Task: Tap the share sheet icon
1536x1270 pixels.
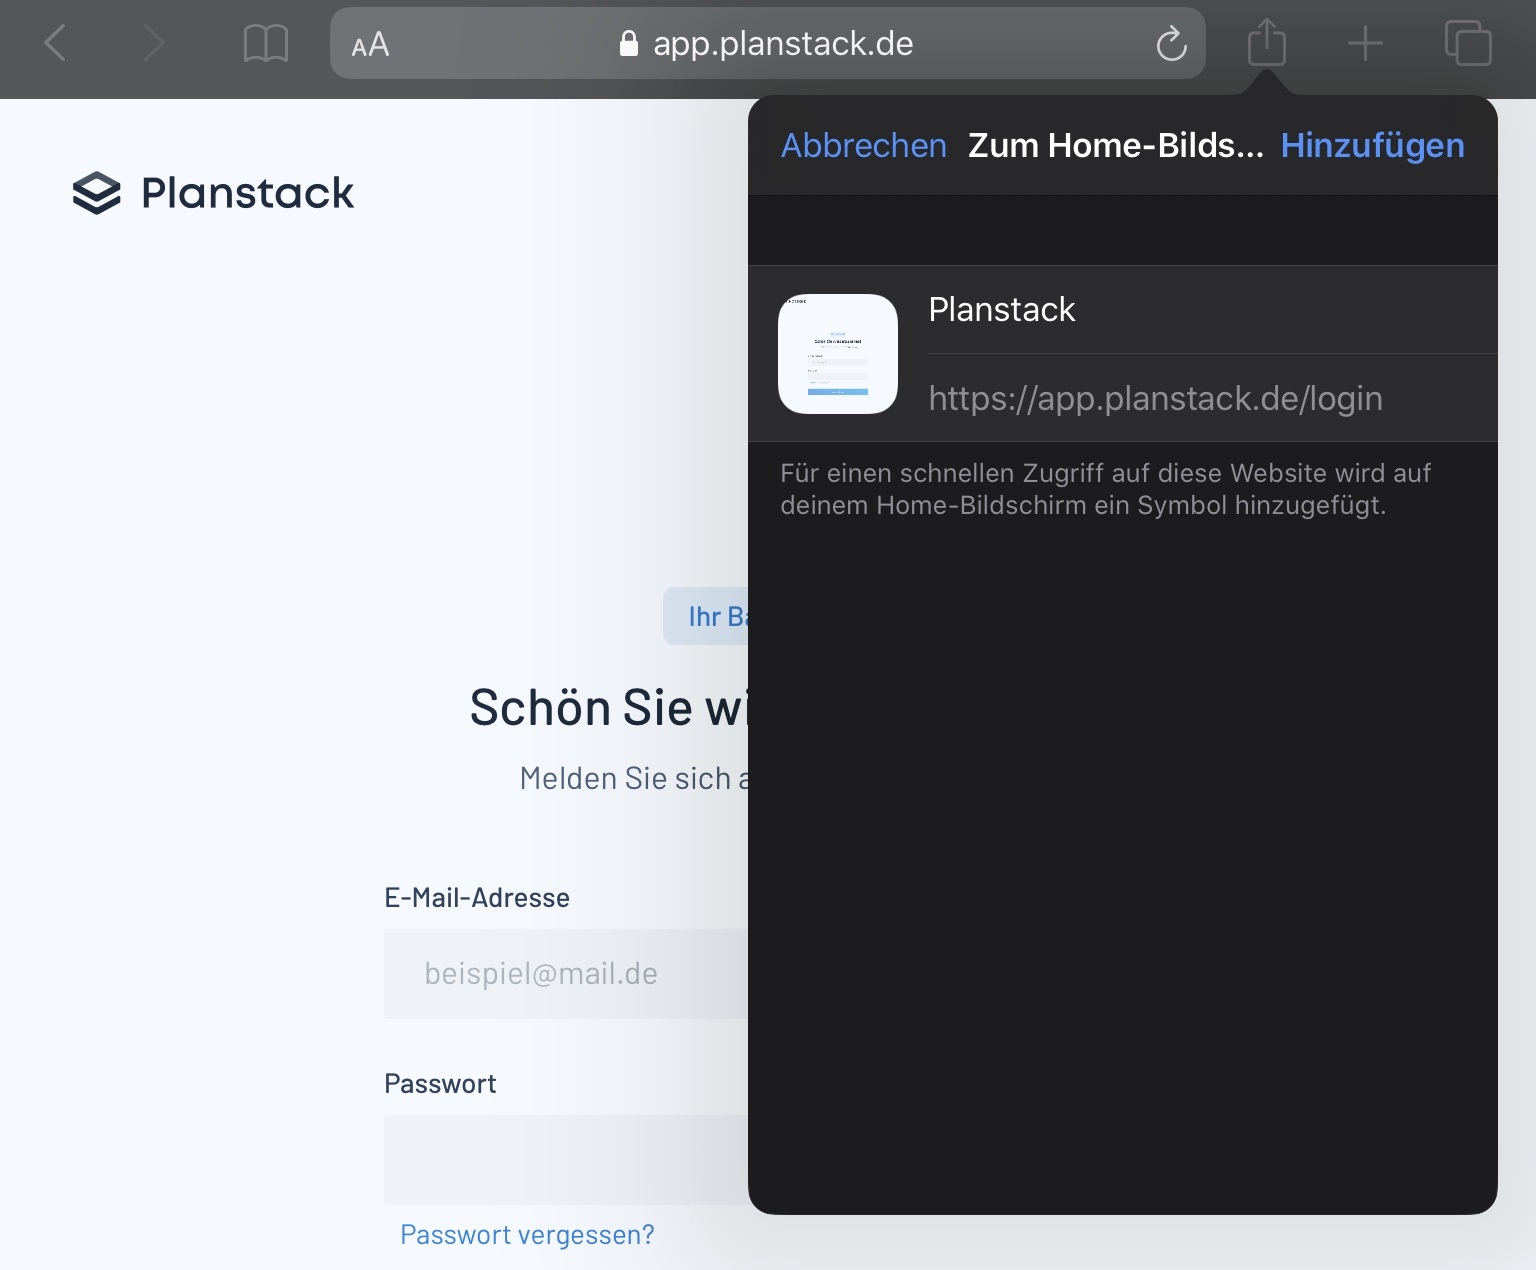Action: pyautogui.click(x=1267, y=43)
